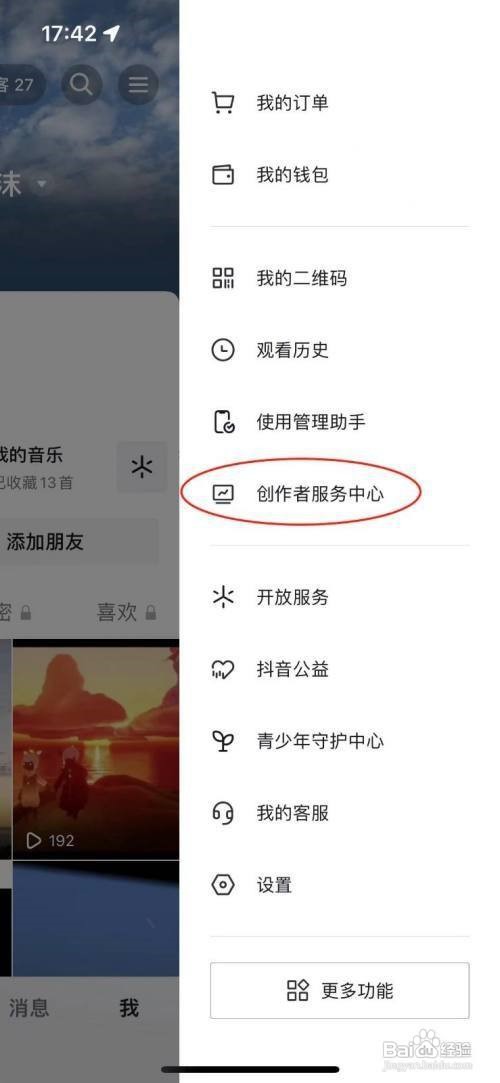Viewport: 500px width, 1083px height.
Task: Select the 开放服务 menu entry
Action: pos(339,597)
